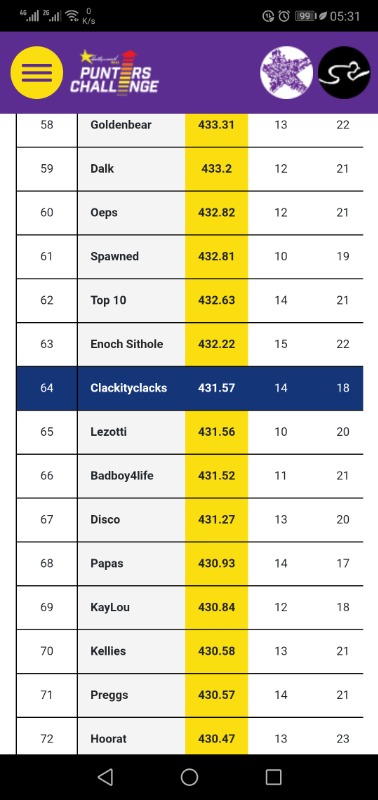This screenshot has width=378, height=800.
Task: Tap the black racetrack circle icon
Action: pos(344,72)
